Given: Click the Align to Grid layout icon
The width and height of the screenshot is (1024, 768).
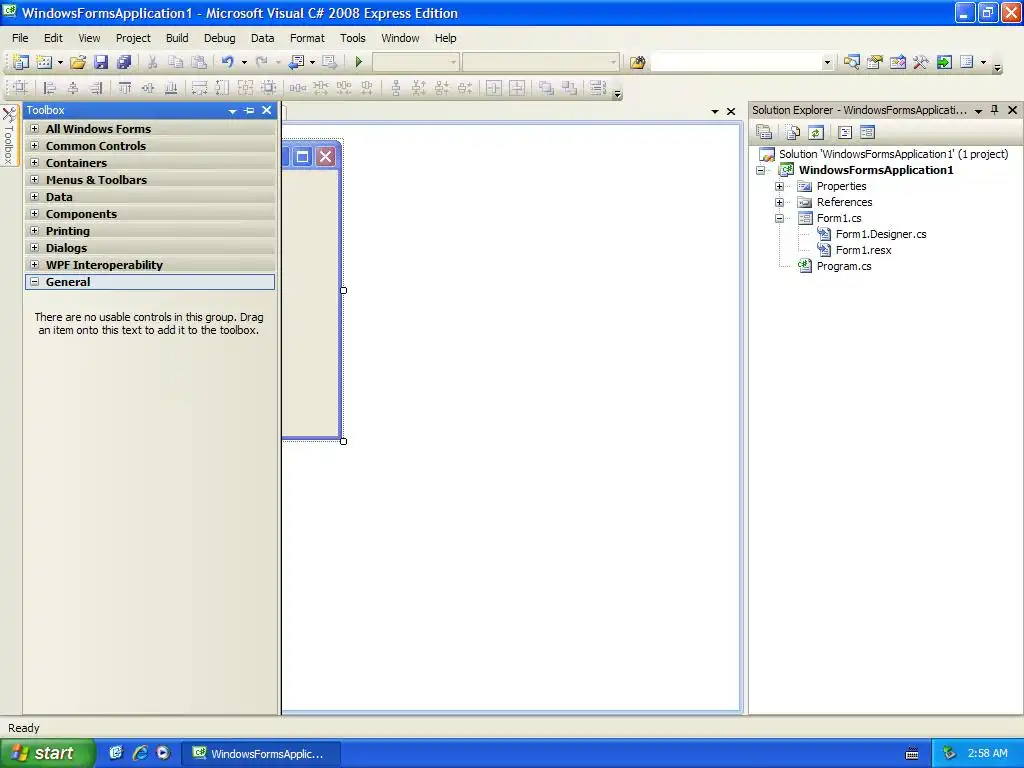Looking at the screenshot, I should (20, 88).
